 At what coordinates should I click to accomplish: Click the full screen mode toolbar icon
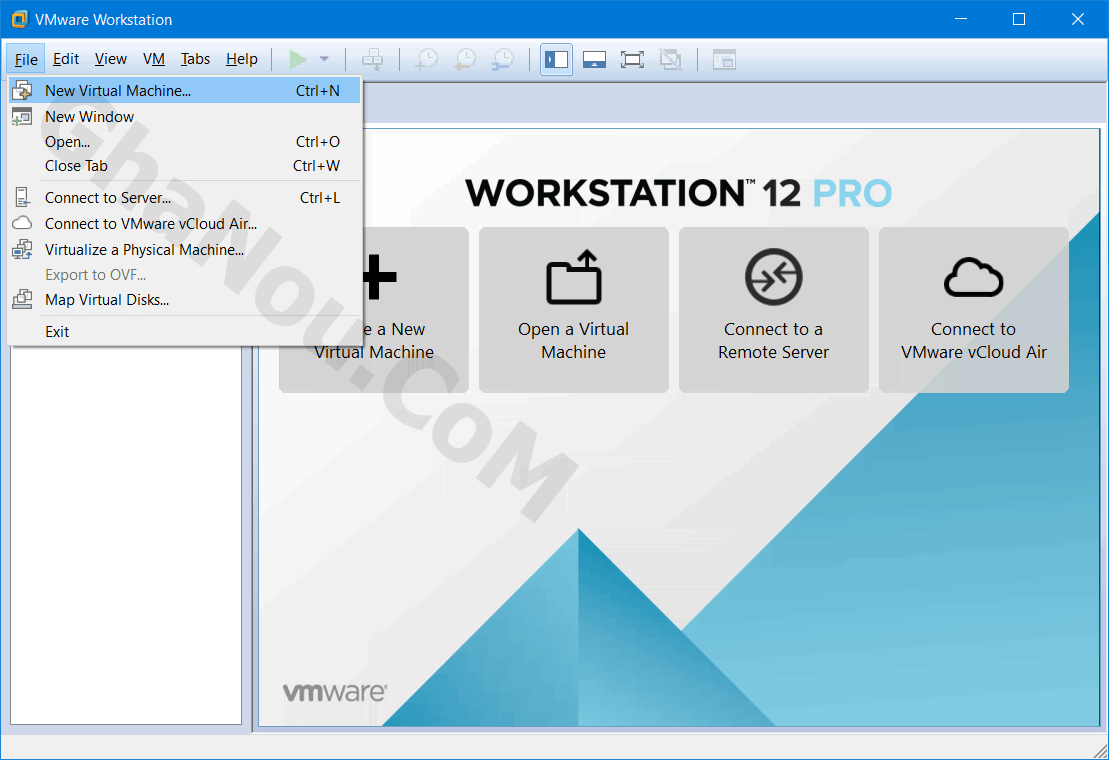tap(632, 59)
